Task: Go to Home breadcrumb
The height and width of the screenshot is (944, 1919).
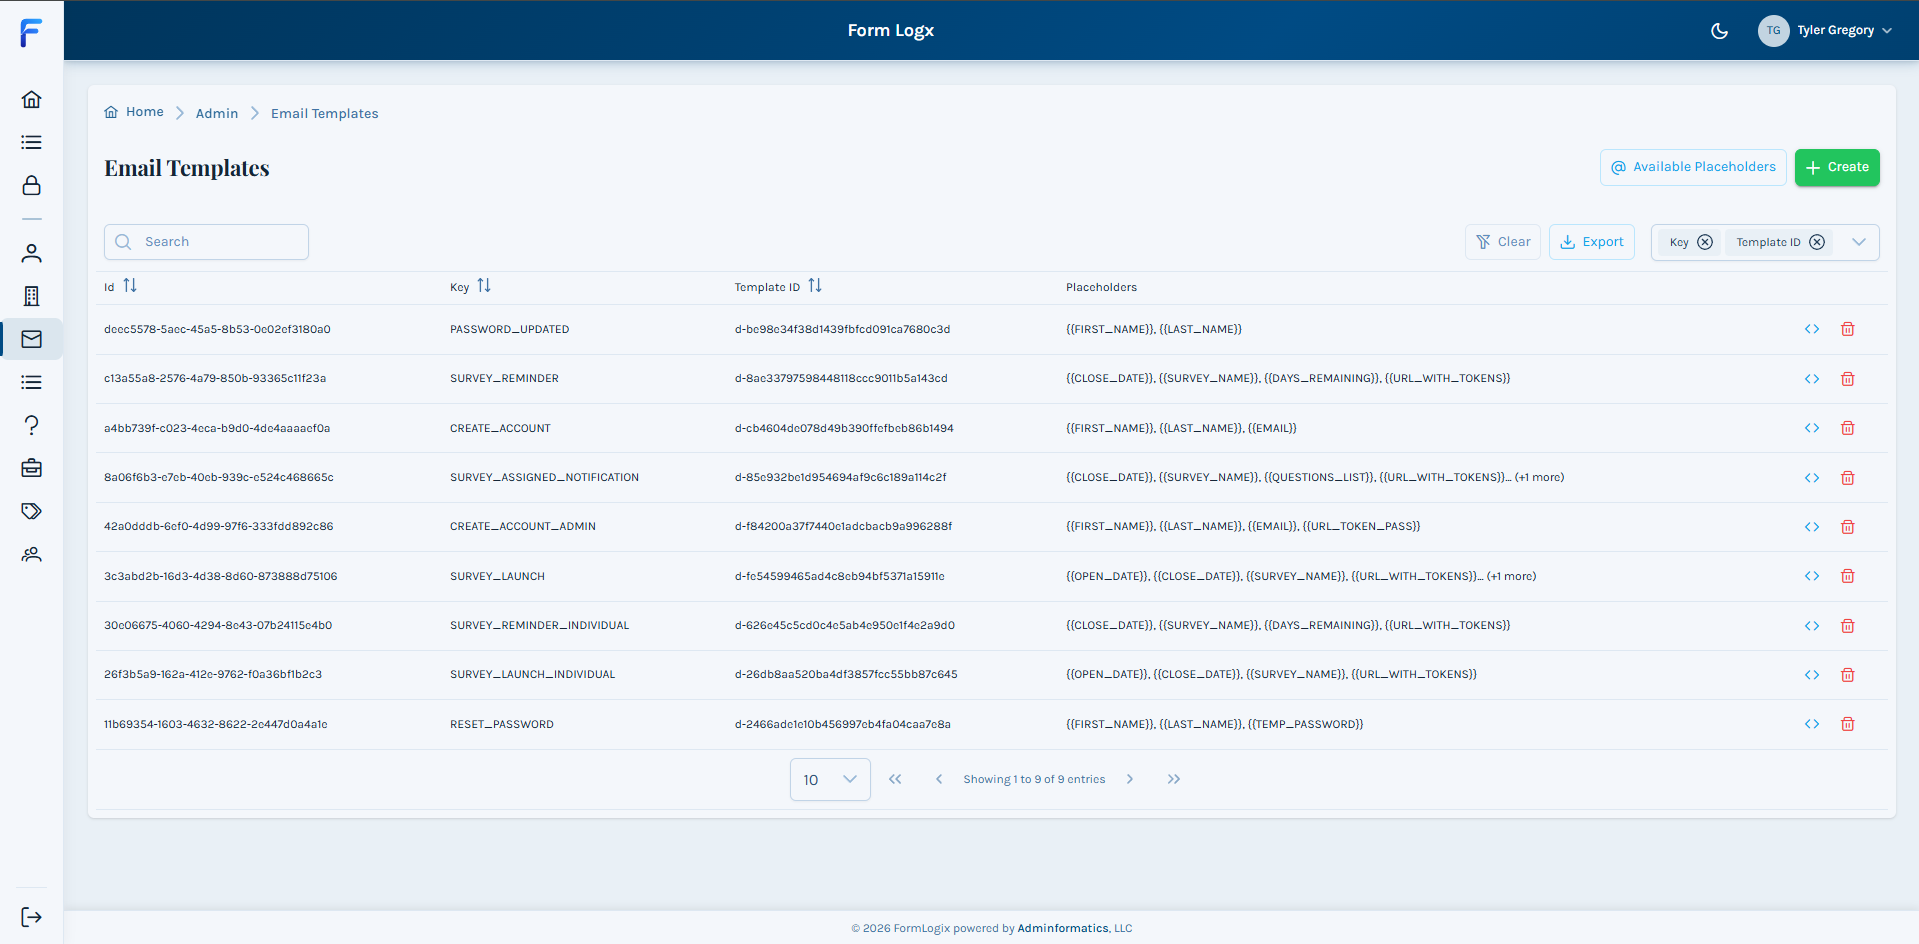Action: [134, 112]
